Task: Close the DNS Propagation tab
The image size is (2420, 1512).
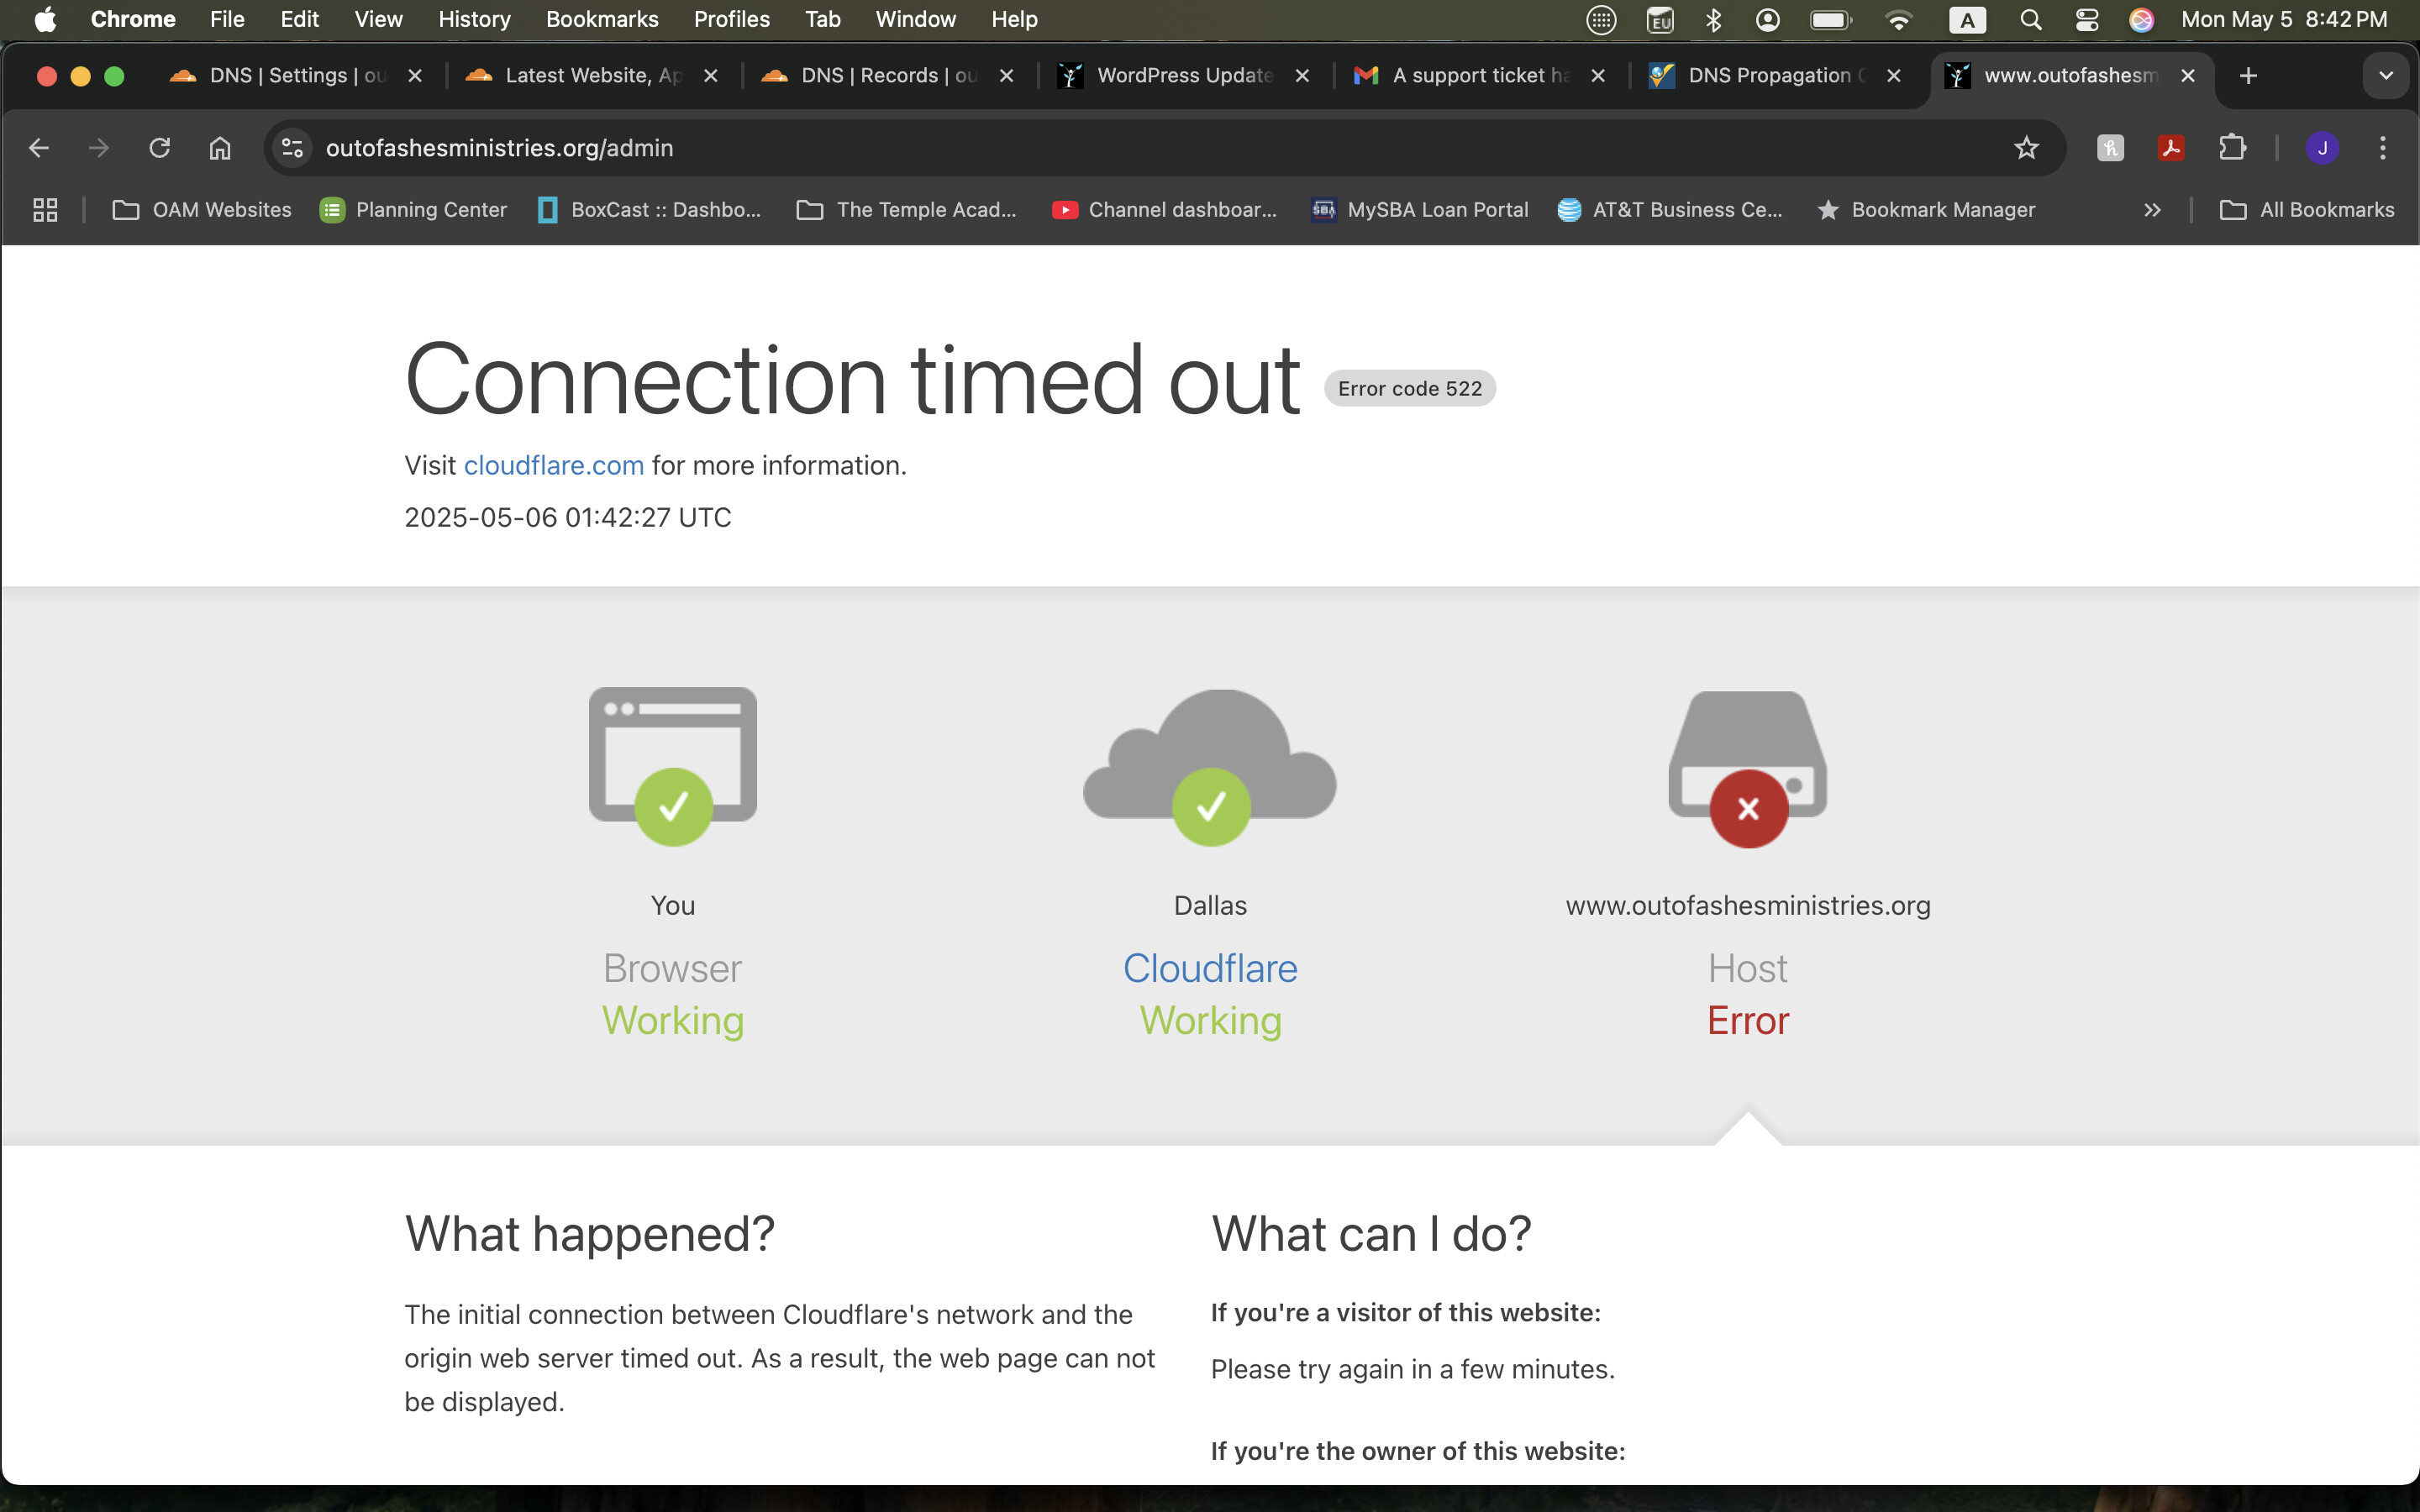Action: 1893,76
